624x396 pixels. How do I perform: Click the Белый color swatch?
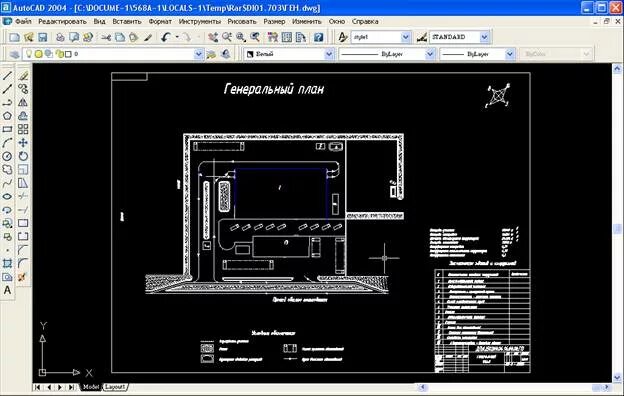[250, 54]
